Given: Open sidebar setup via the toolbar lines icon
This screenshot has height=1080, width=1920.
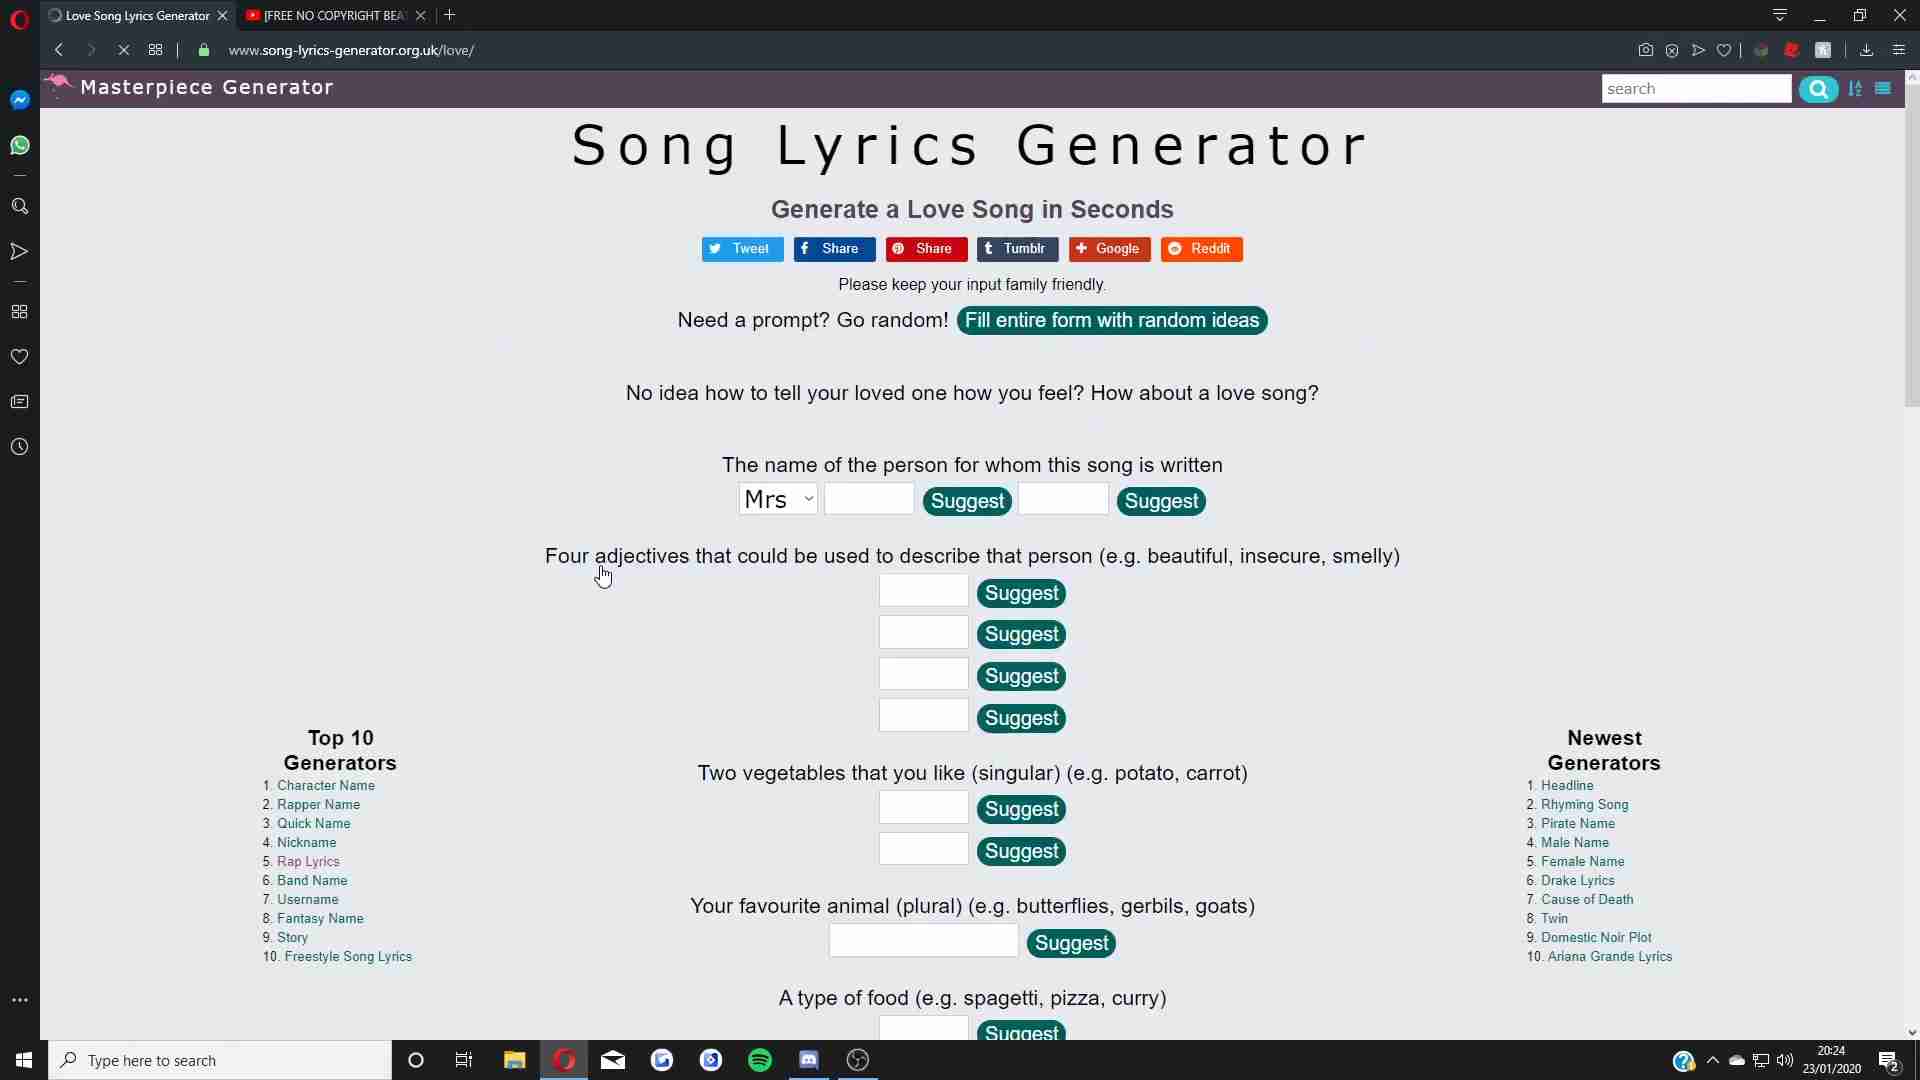Looking at the screenshot, I should [x=1899, y=50].
